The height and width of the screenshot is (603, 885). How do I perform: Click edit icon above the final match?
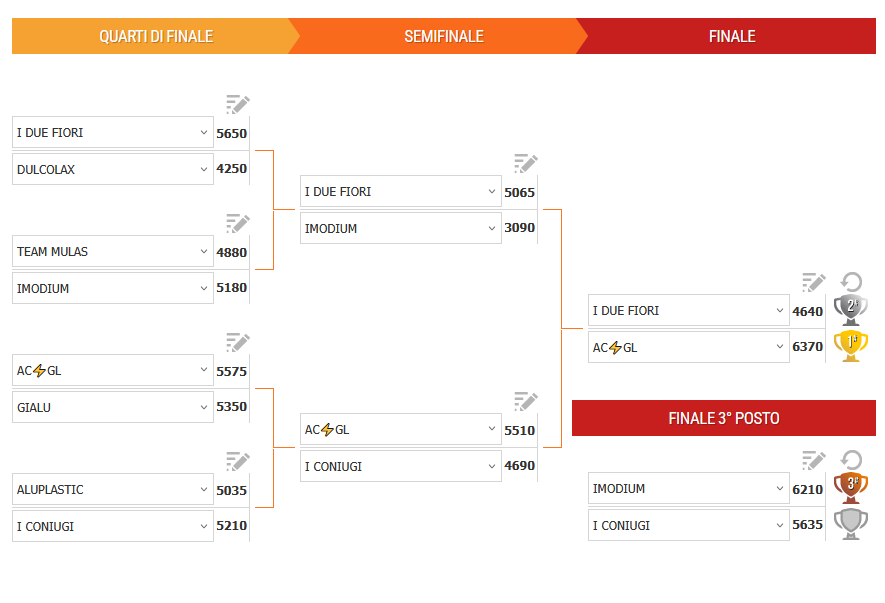pos(813,283)
